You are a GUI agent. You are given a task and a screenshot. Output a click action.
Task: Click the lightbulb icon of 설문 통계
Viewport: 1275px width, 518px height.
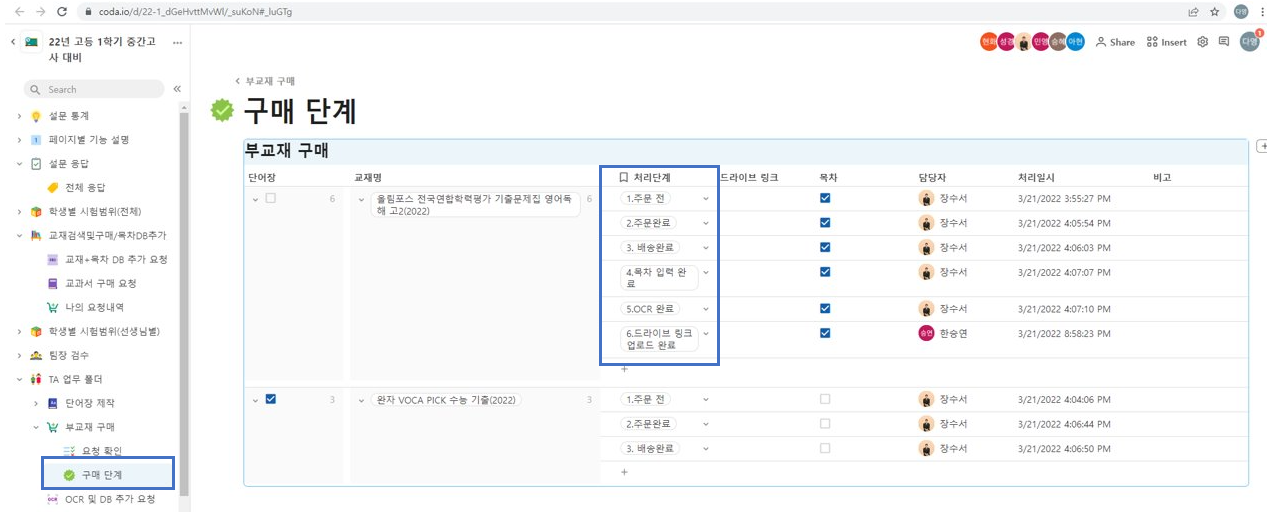(36, 116)
